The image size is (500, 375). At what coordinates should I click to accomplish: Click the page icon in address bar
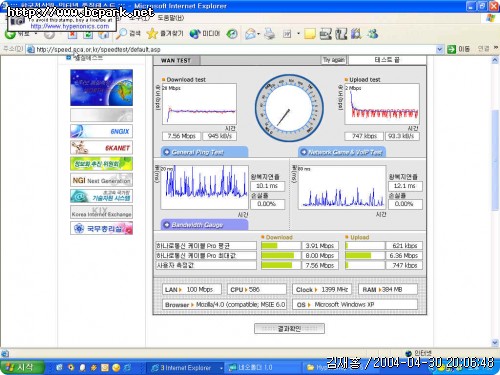pos(31,49)
